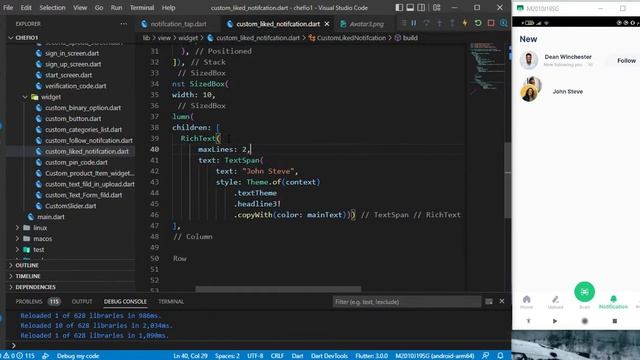Click M2010J19SG device selector in status bar
Image resolution: width=640 pixels, height=360 pixels.
(435, 356)
